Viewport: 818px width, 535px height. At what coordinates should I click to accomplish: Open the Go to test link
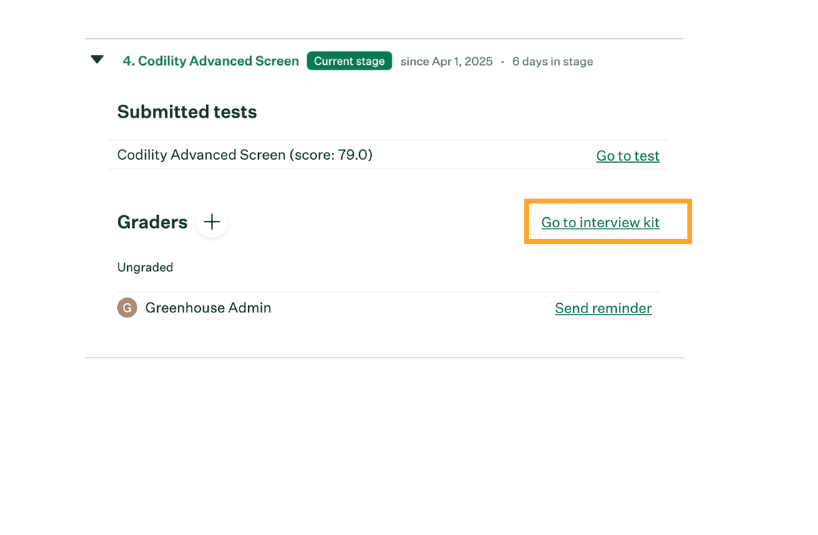pyautogui.click(x=628, y=155)
